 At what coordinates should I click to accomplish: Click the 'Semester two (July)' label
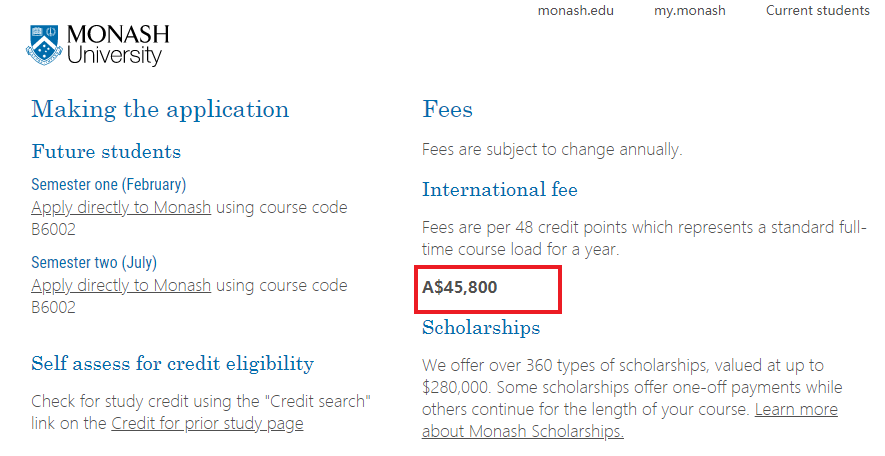[x=94, y=263]
